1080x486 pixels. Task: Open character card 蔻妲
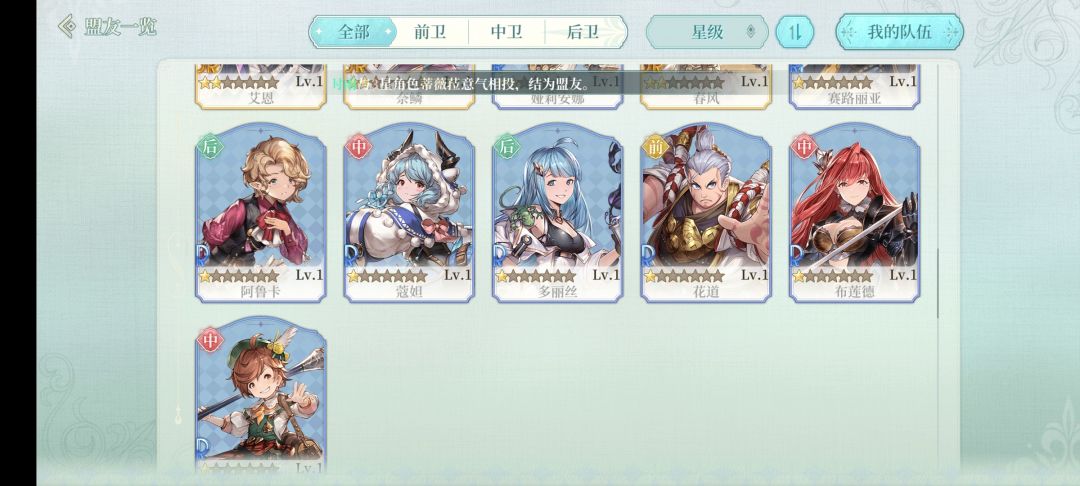(x=409, y=213)
